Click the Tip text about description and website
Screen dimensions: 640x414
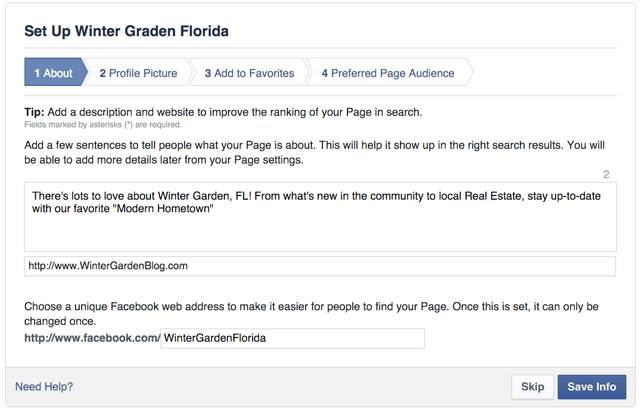tap(223, 112)
